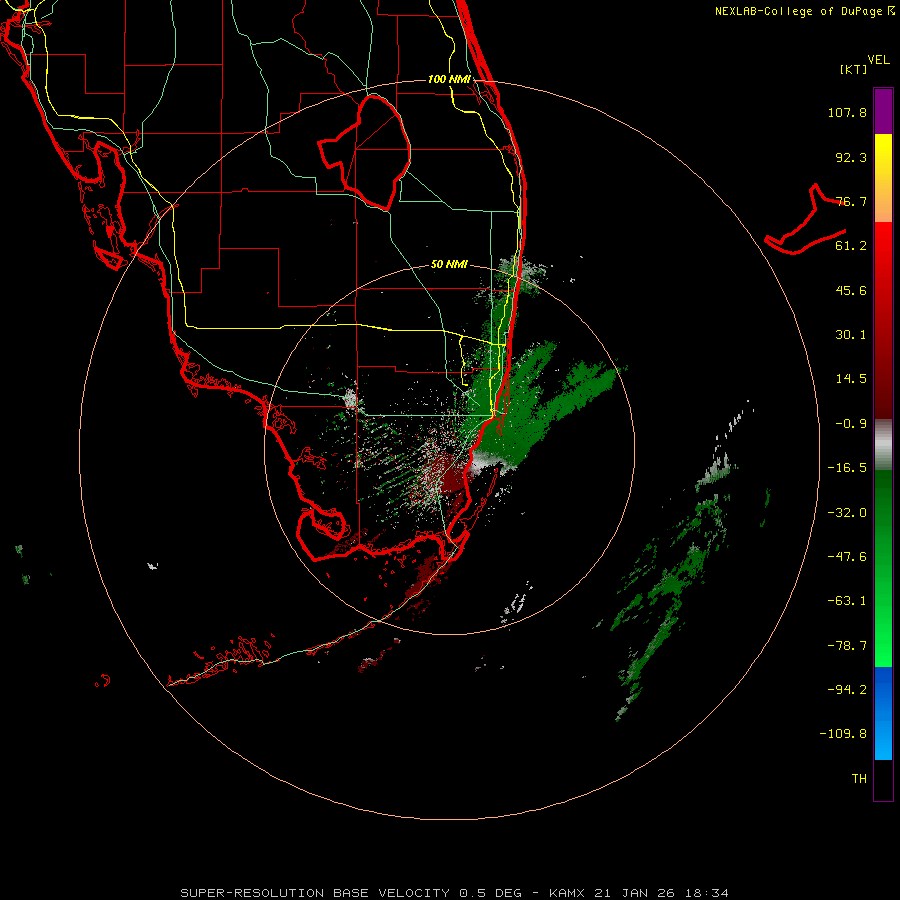Image resolution: width=900 pixels, height=900 pixels.
Task: Select the 61.2 legend value
Action: click(851, 246)
